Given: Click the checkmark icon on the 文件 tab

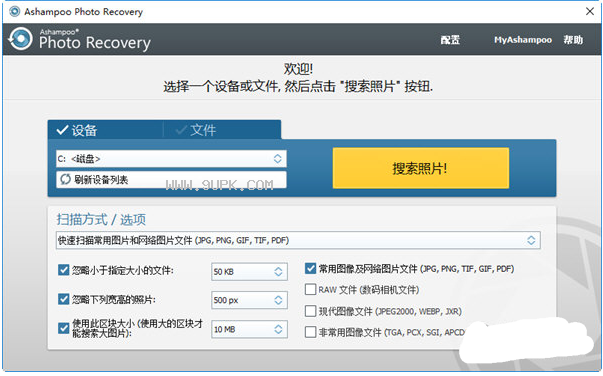Looking at the screenshot, I should pos(181,130).
